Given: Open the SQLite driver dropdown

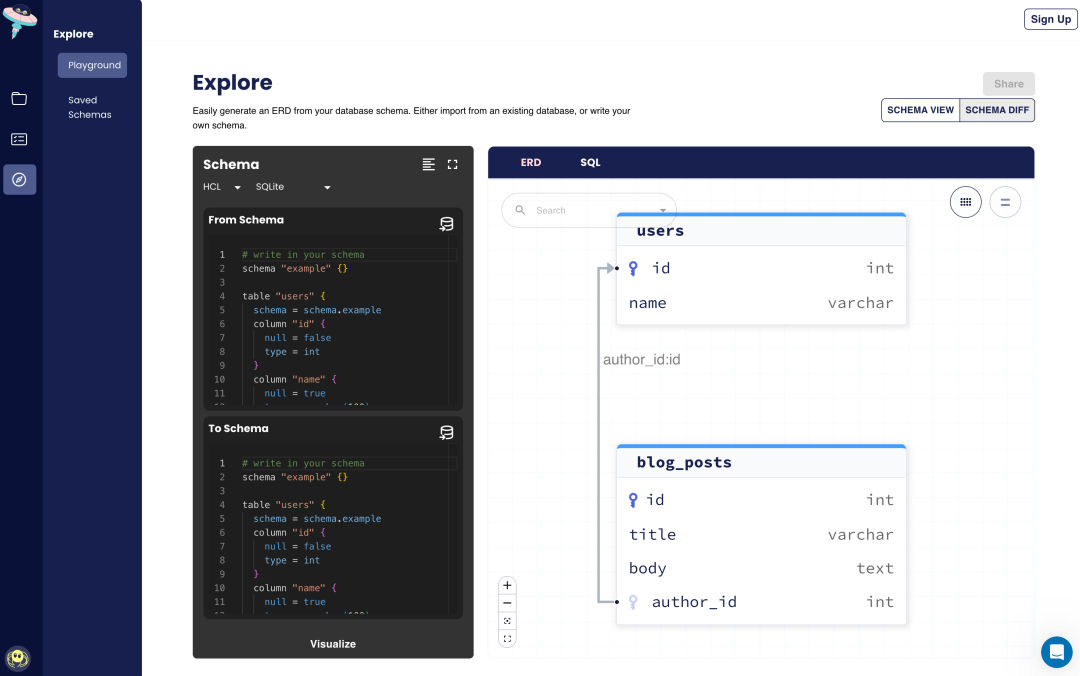Looking at the screenshot, I should pos(293,187).
